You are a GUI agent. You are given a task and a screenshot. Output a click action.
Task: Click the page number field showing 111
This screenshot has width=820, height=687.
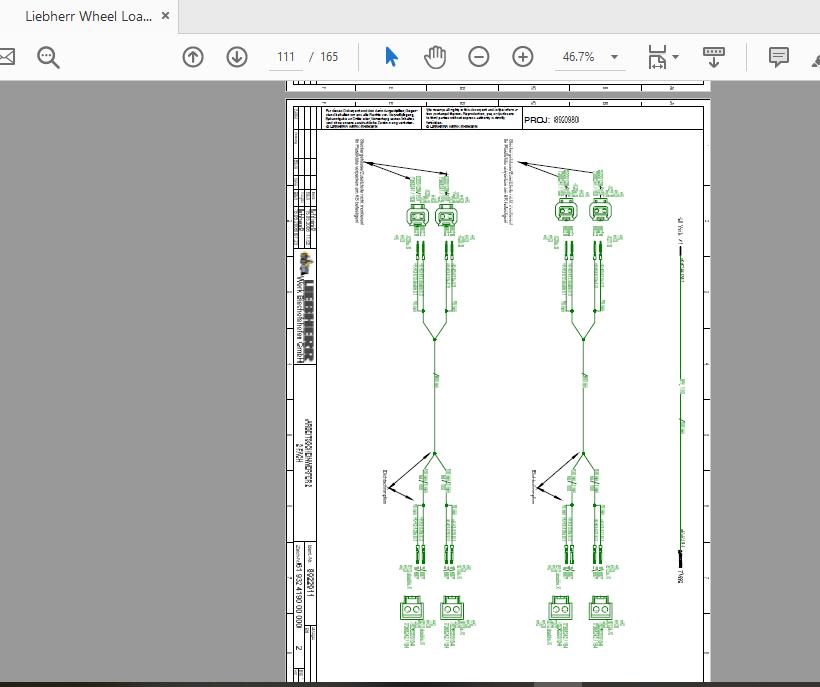287,57
